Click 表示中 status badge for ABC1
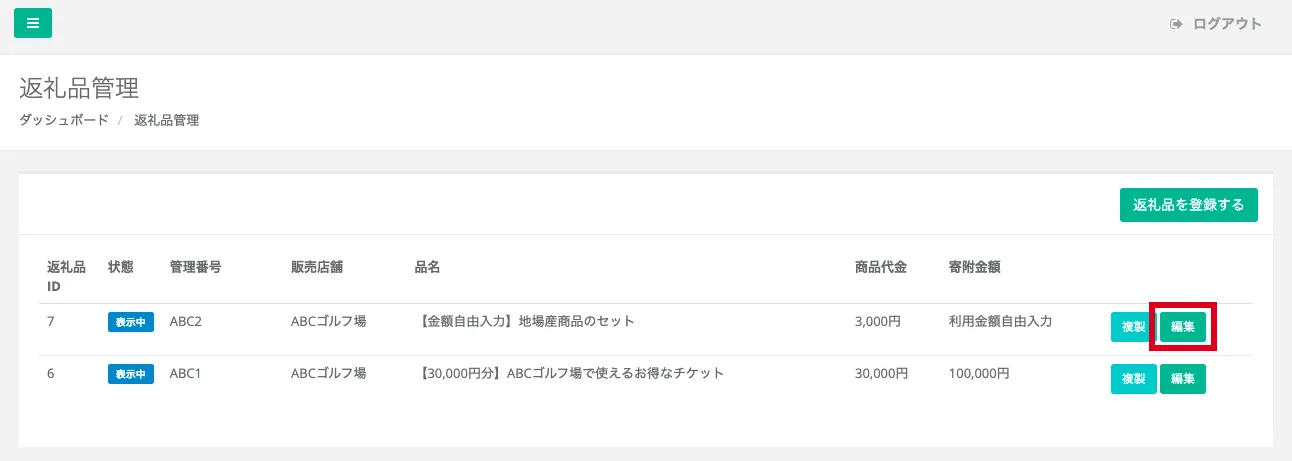1292x461 pixels. 131,374
